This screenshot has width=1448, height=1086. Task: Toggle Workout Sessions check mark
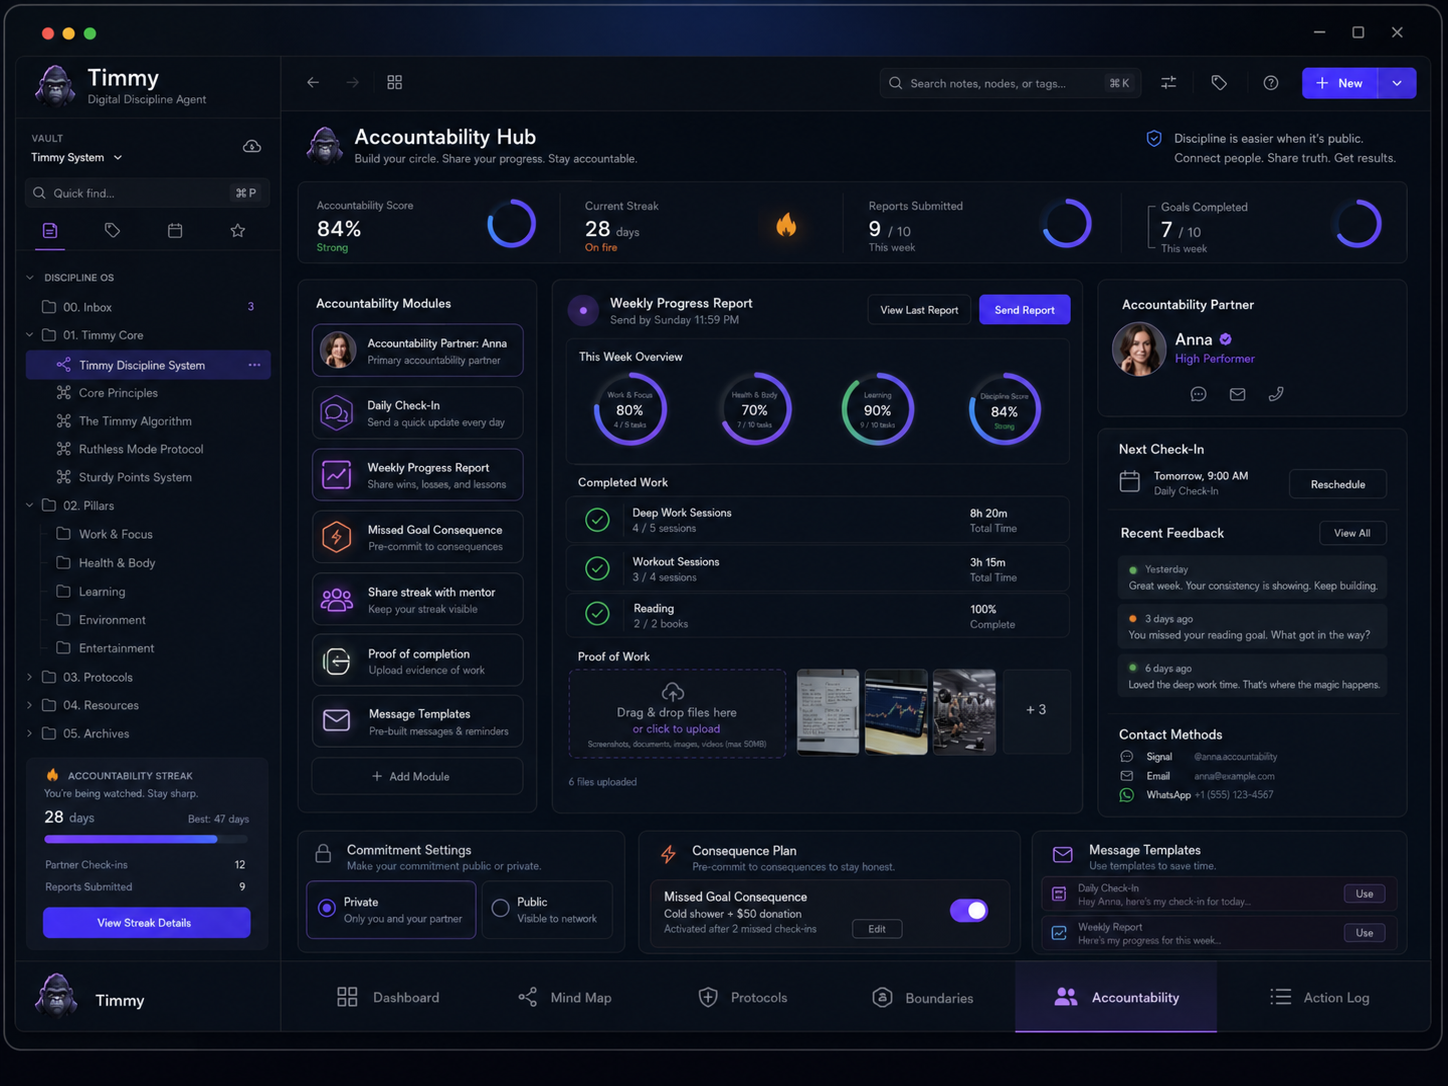597,568
